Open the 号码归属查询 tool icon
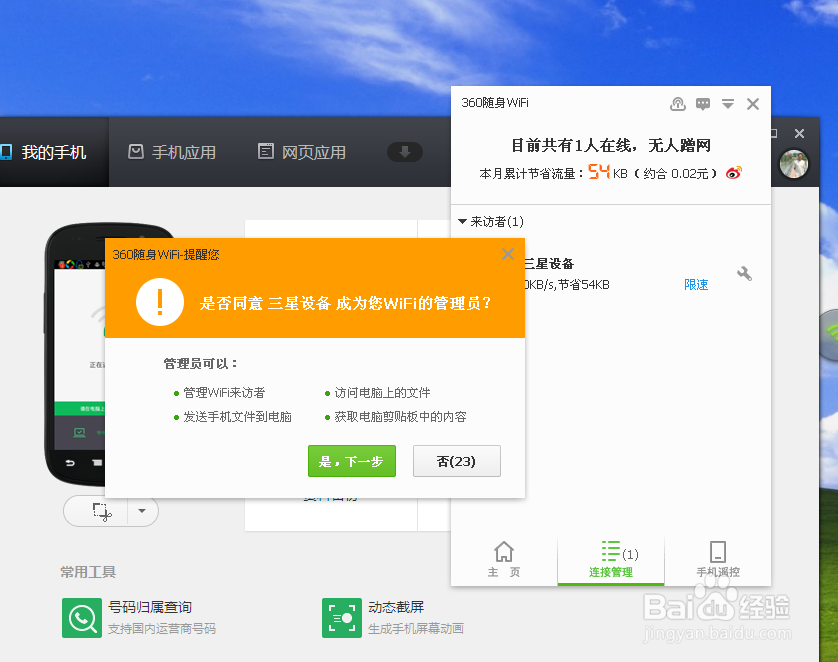This screenshot has height=662, width=838. coord(82,618)
